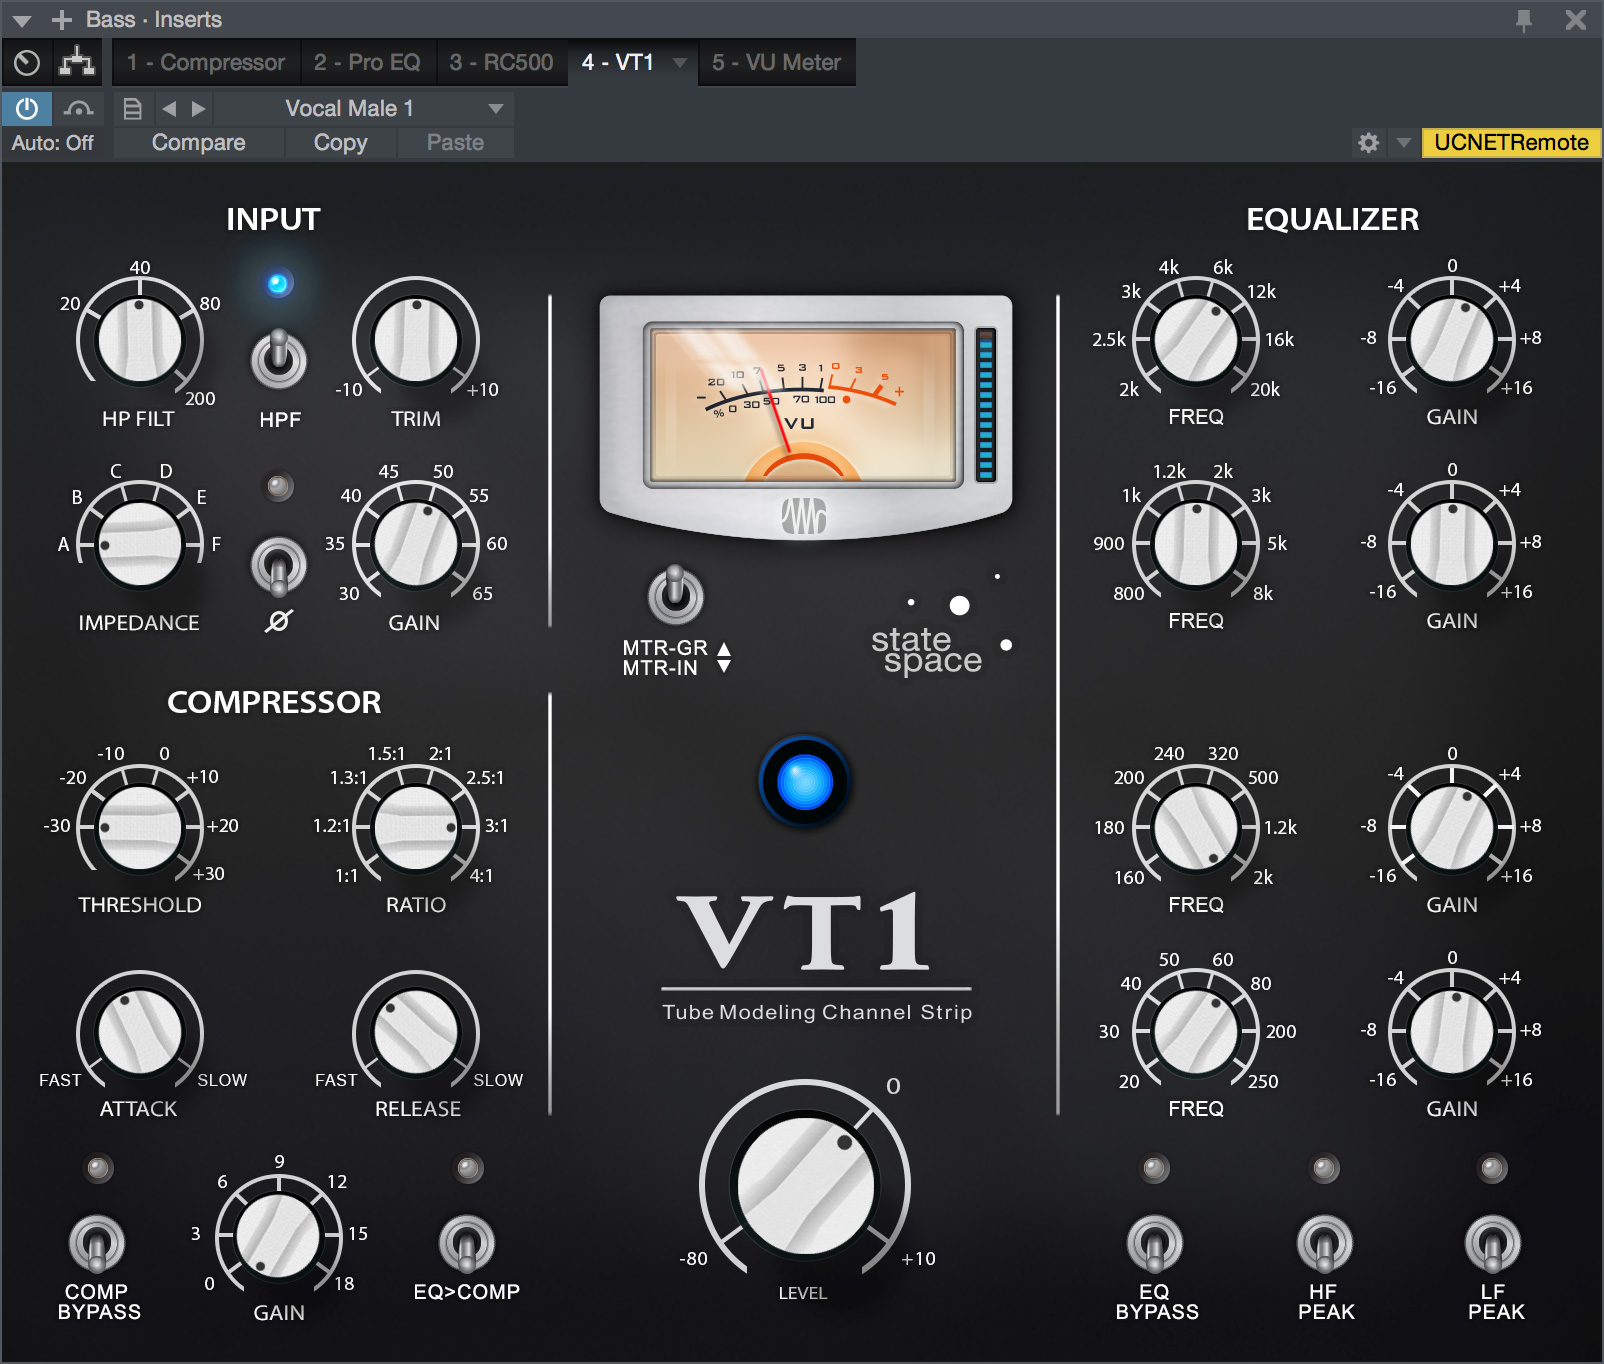The width and height of the screenshot is (1604, 1364).
Task: Open the routing/channel editor icon
Action: click(77, 63)
